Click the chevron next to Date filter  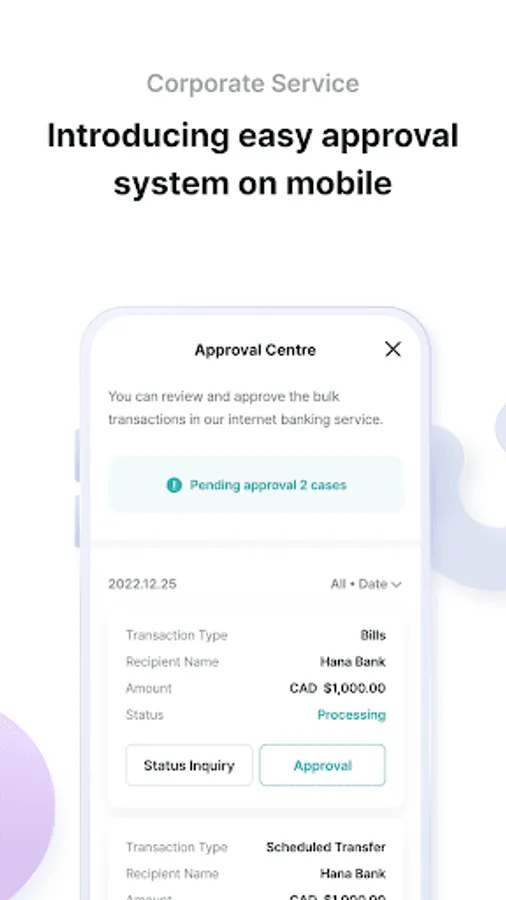(x=396, y=585)
